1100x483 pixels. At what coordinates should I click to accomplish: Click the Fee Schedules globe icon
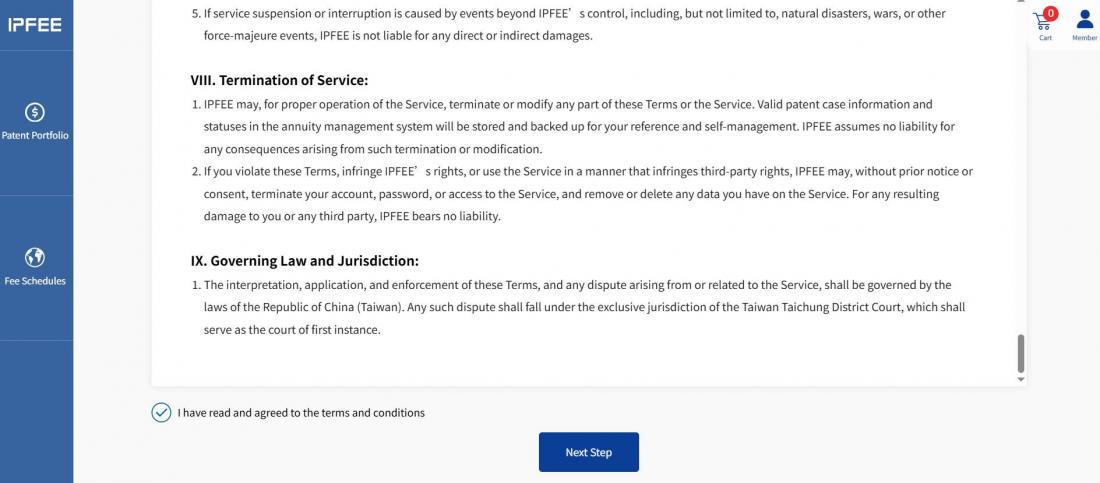(x=34, y=258)
